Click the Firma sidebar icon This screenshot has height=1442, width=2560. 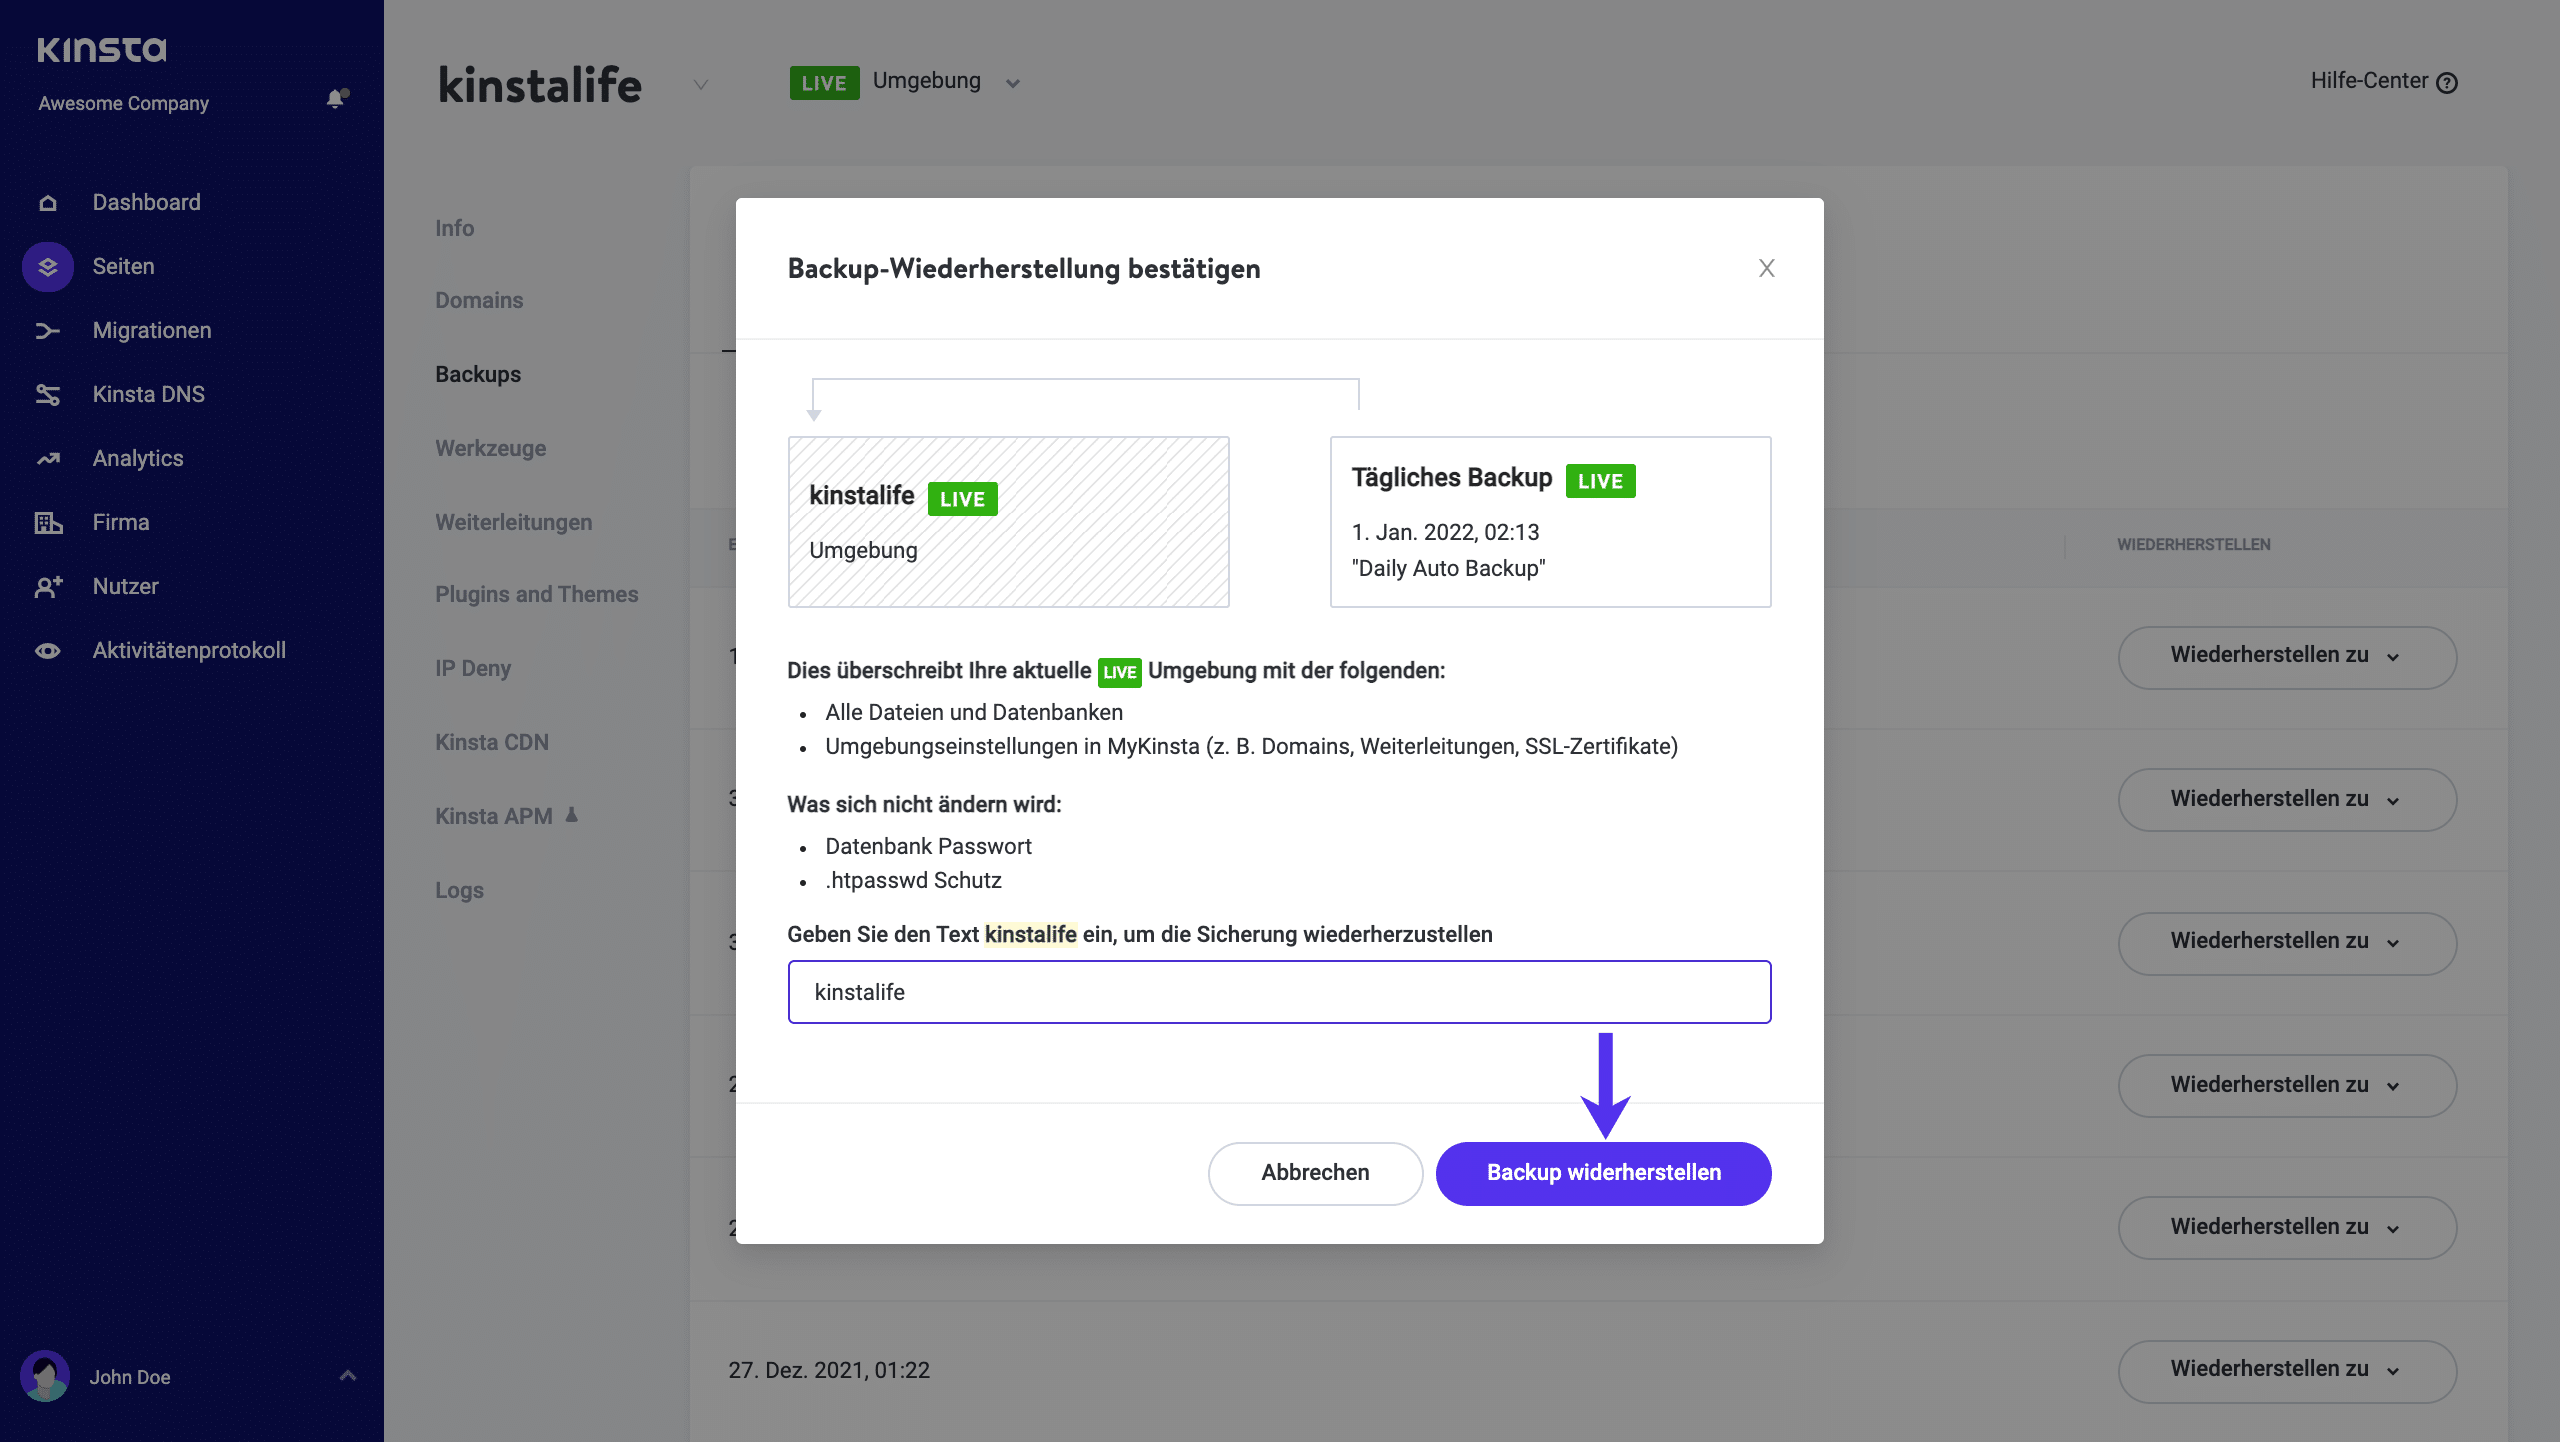point(47,521)
